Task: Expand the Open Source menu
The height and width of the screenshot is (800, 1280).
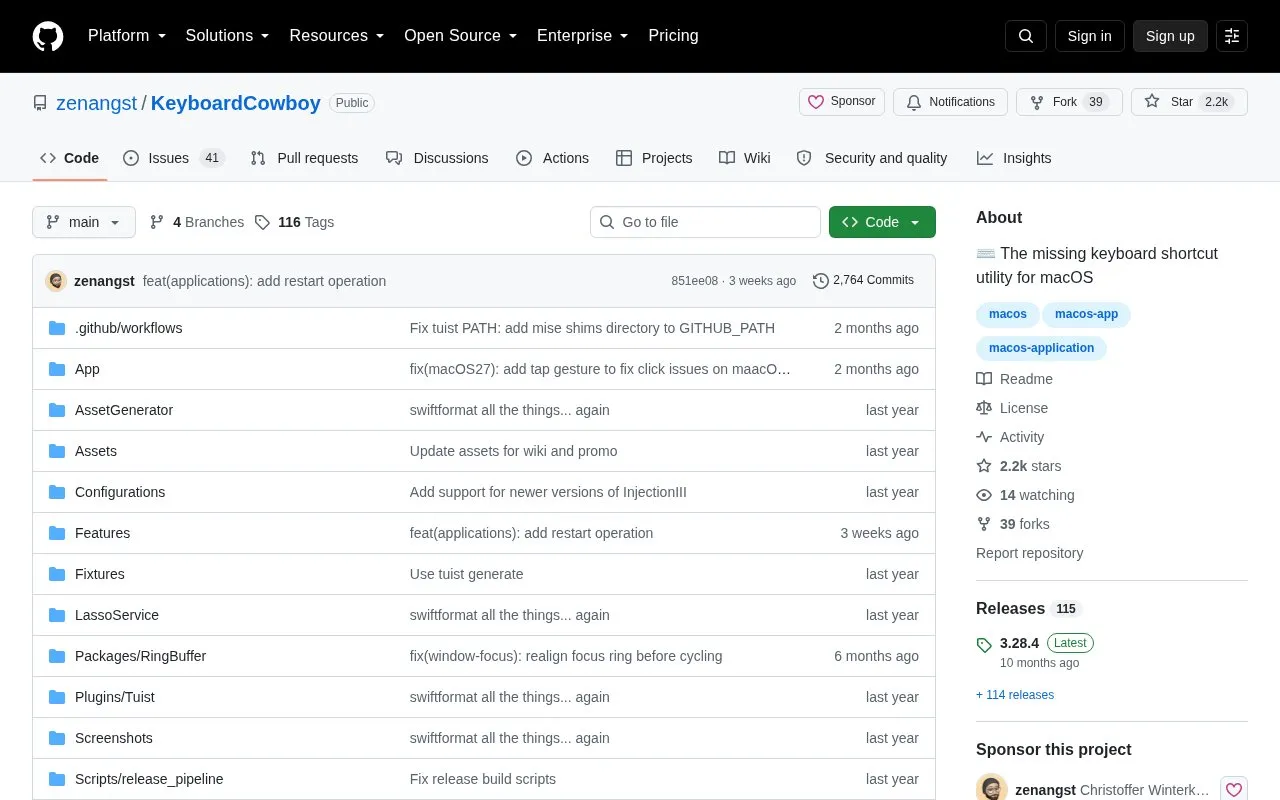Action: click(460, 36)
